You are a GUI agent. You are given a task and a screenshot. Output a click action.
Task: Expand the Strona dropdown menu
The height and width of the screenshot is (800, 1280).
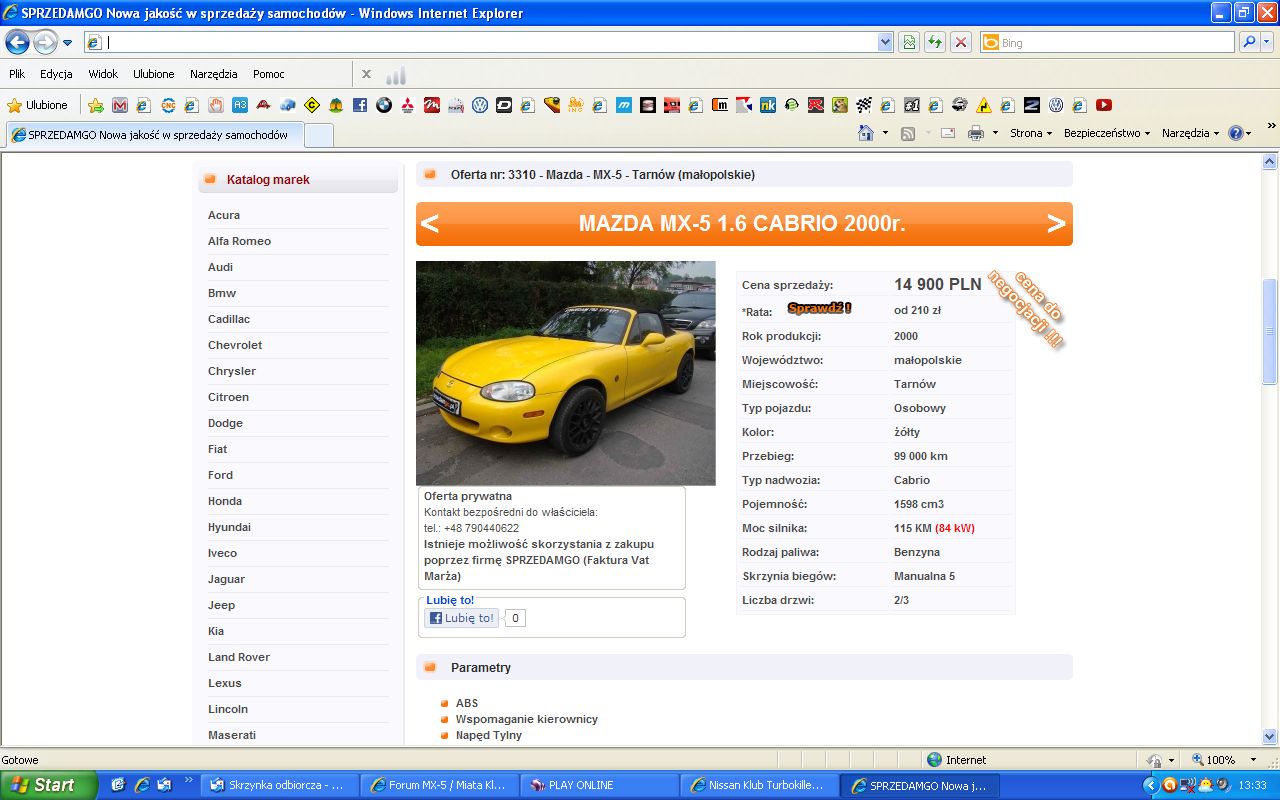coord(1031,133)
